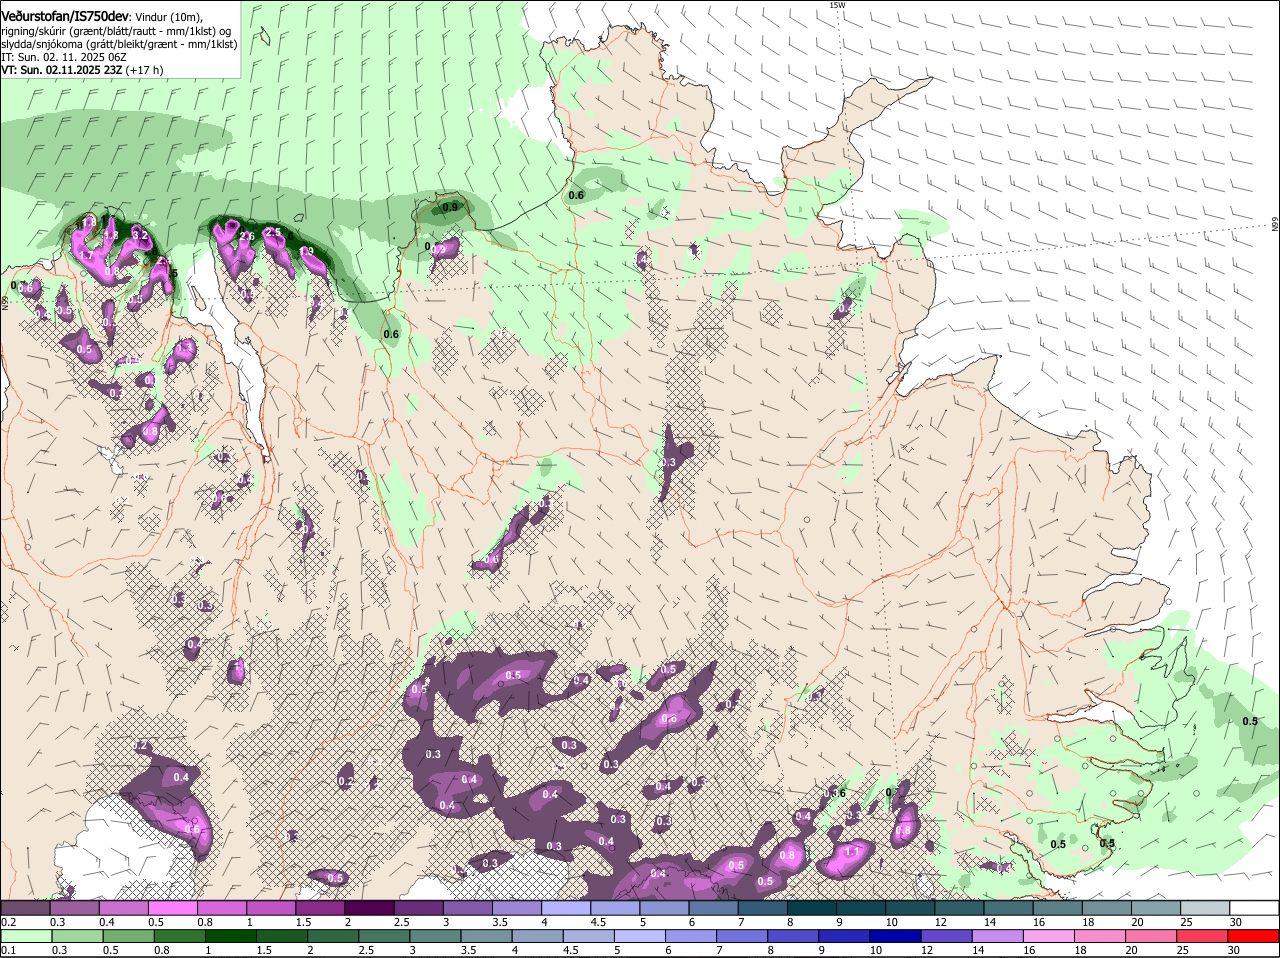
Task: Pick the dark grey-purple 0.2 swatch in upper legend
Action: (24, 907)
